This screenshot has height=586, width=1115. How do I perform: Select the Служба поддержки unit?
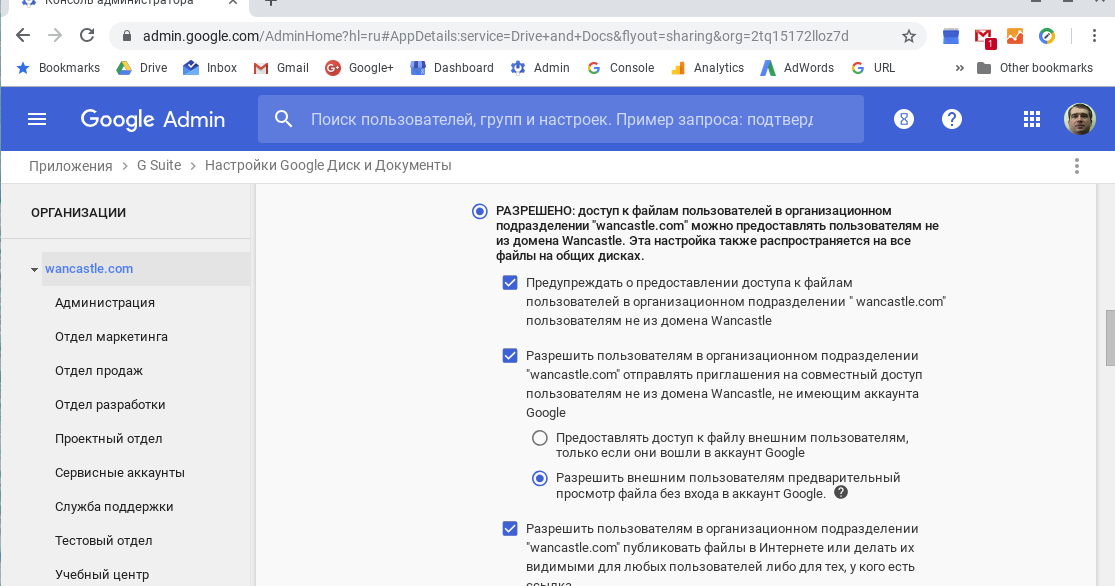point(114,507)
